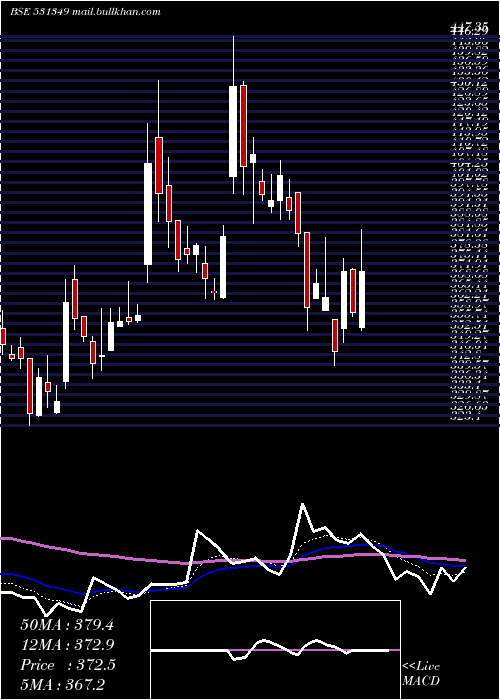
Task: Click the top price label 447.35
Action: tap(468, 29)
